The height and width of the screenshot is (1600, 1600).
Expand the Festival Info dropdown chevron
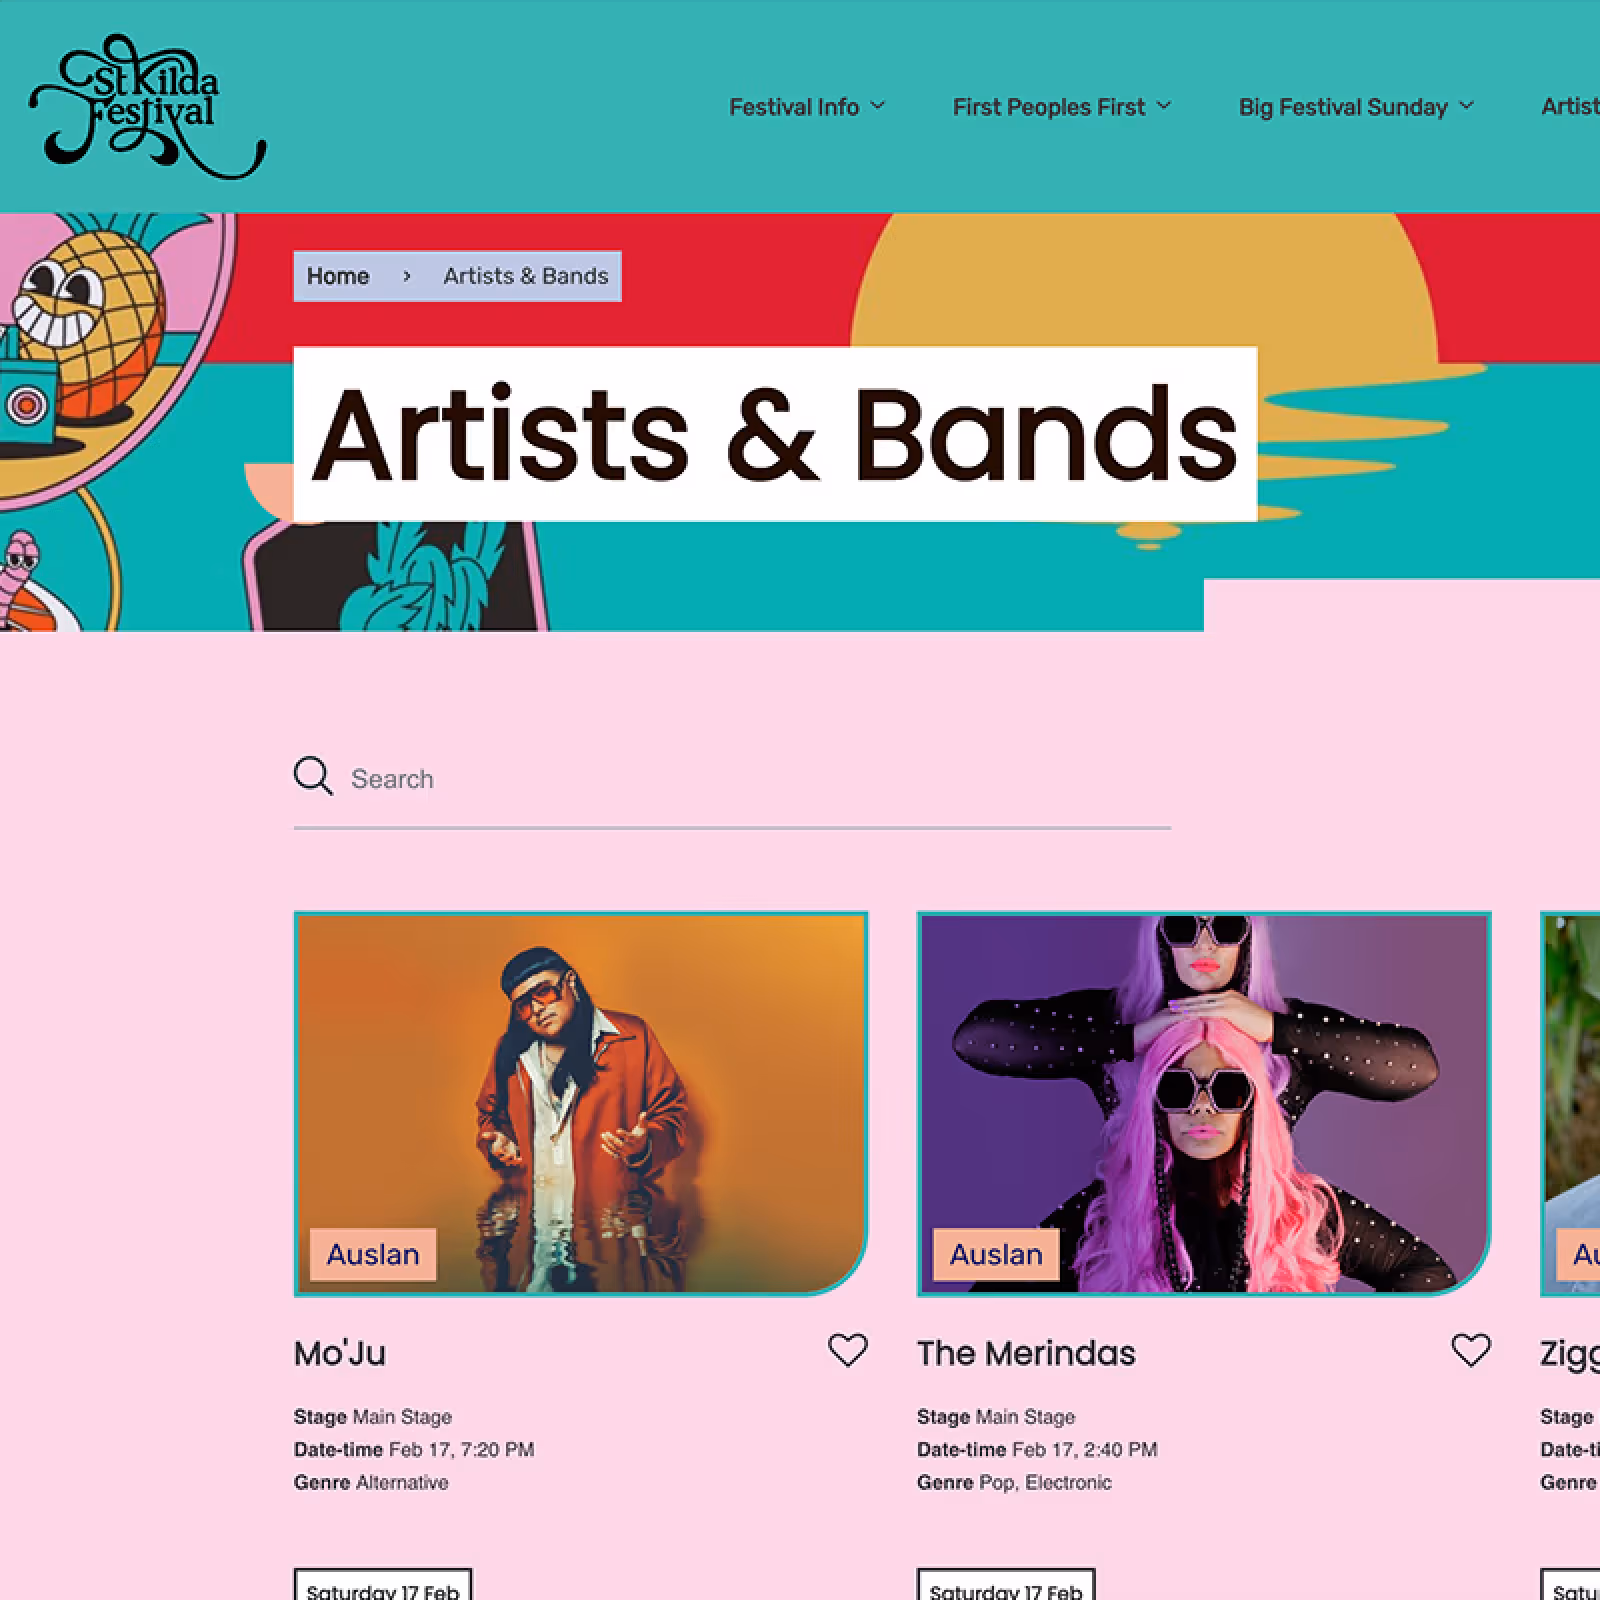878,105
